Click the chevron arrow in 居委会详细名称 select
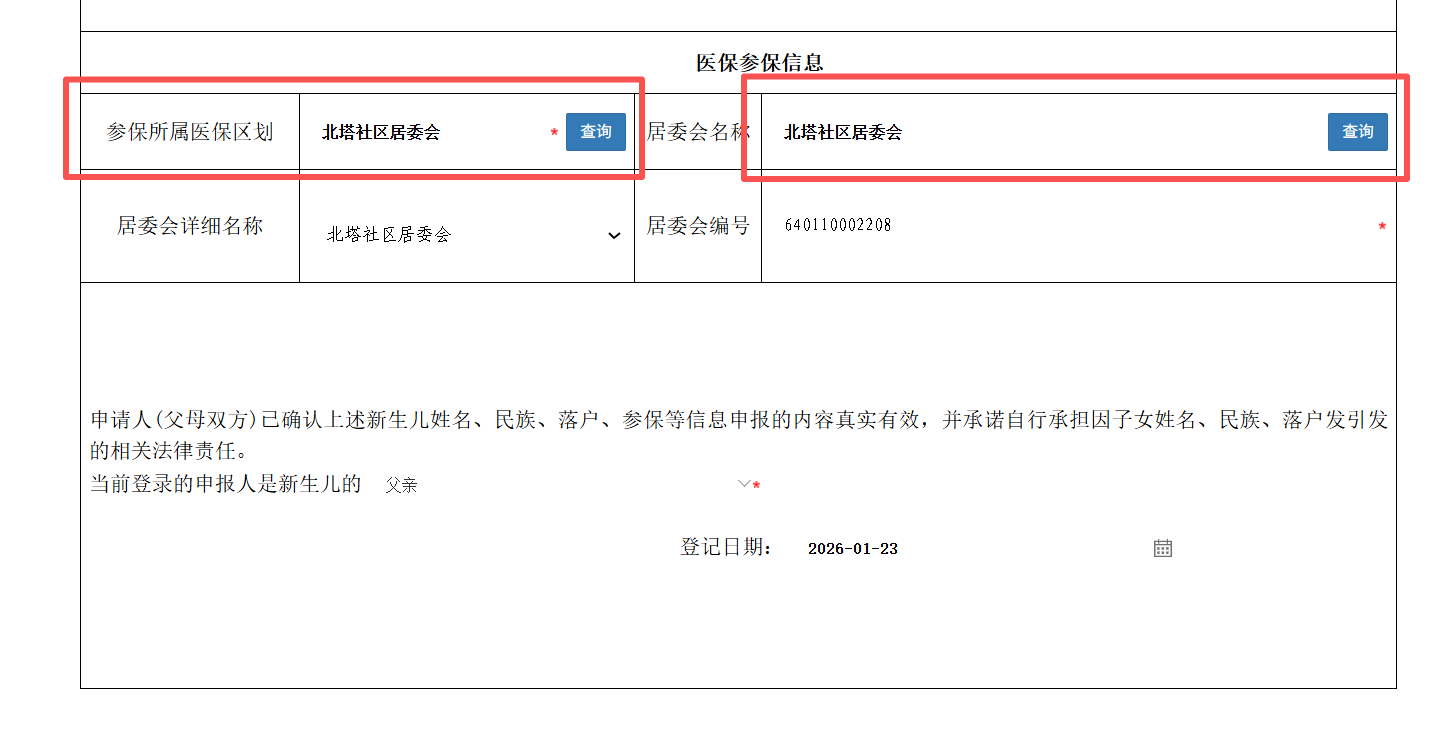Image resolution: width=1437 pixels, height=731 pixels. (x=614, y=236)
